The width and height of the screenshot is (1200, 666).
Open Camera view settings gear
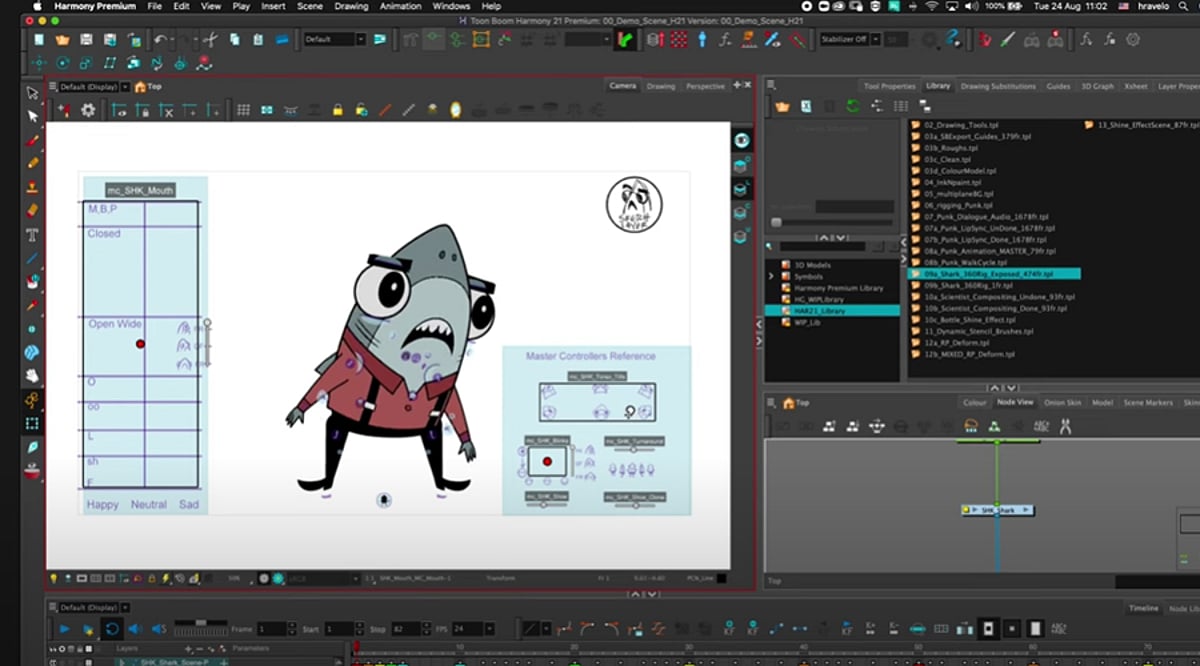tap(88, 110)
